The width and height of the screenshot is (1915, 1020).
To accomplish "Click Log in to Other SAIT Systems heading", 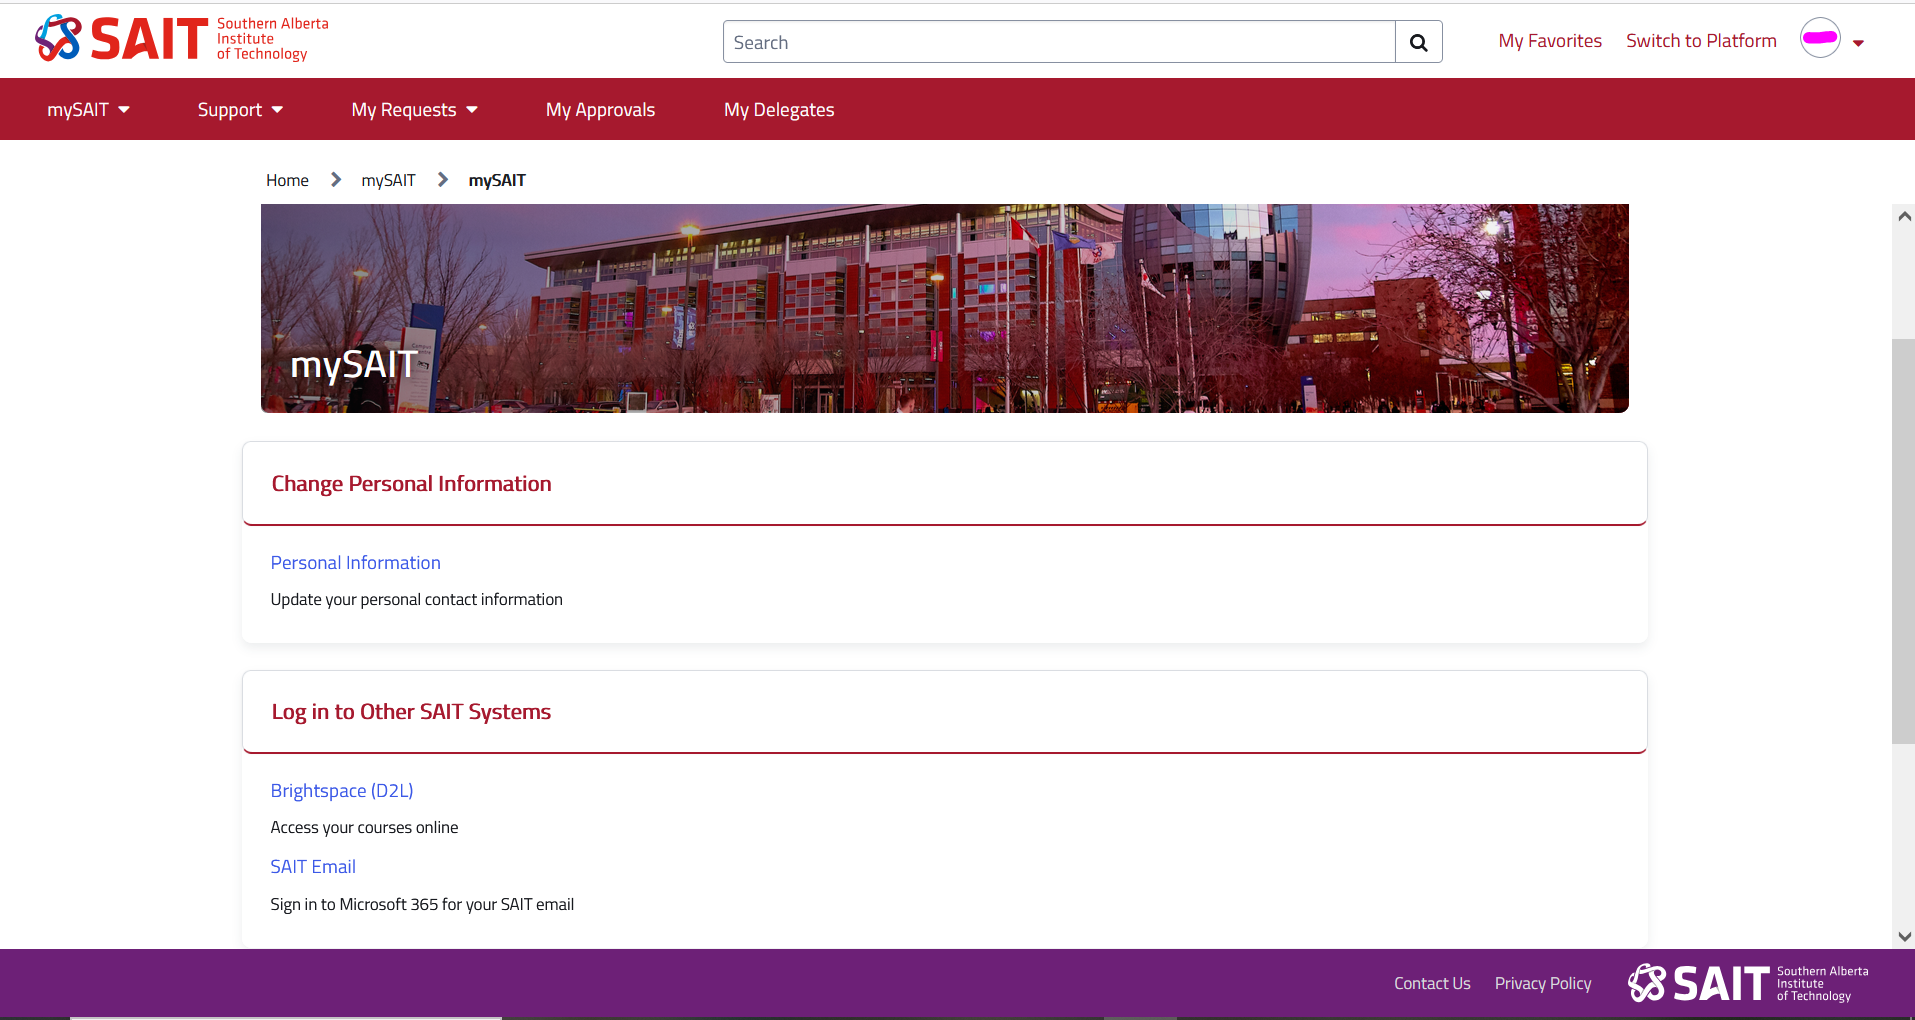I will coord(411,712).
